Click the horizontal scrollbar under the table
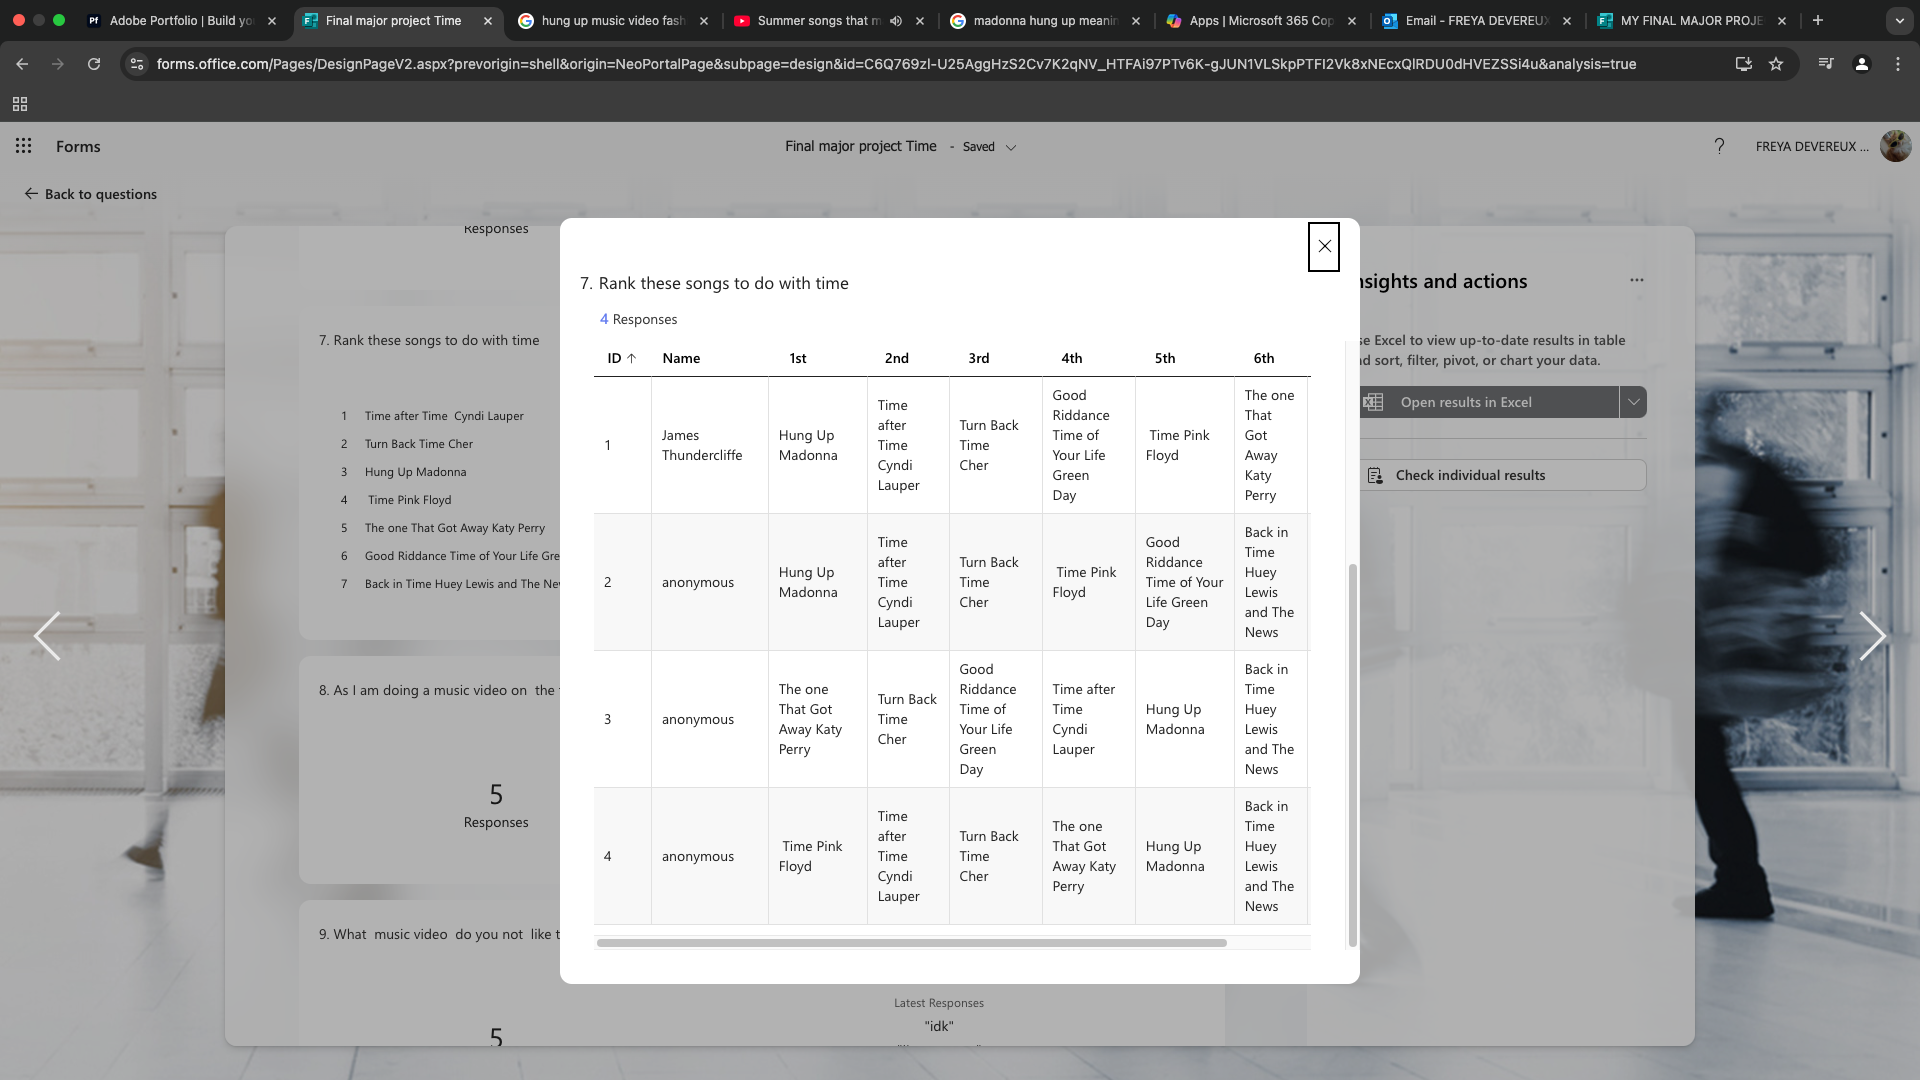Image resolution: width=1920 pixels, height=1080 pixels. pyautogui.click(x=911, y=943)
